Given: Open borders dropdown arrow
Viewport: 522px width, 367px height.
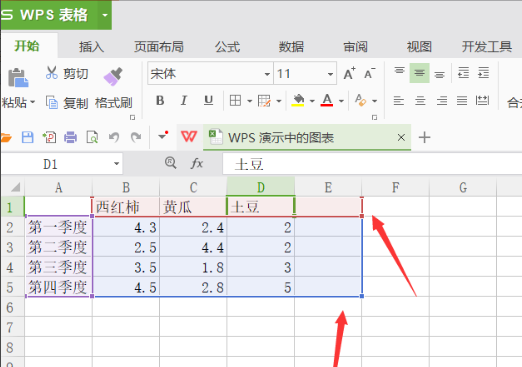Looking at the screenshot, I should click(249, 101).
